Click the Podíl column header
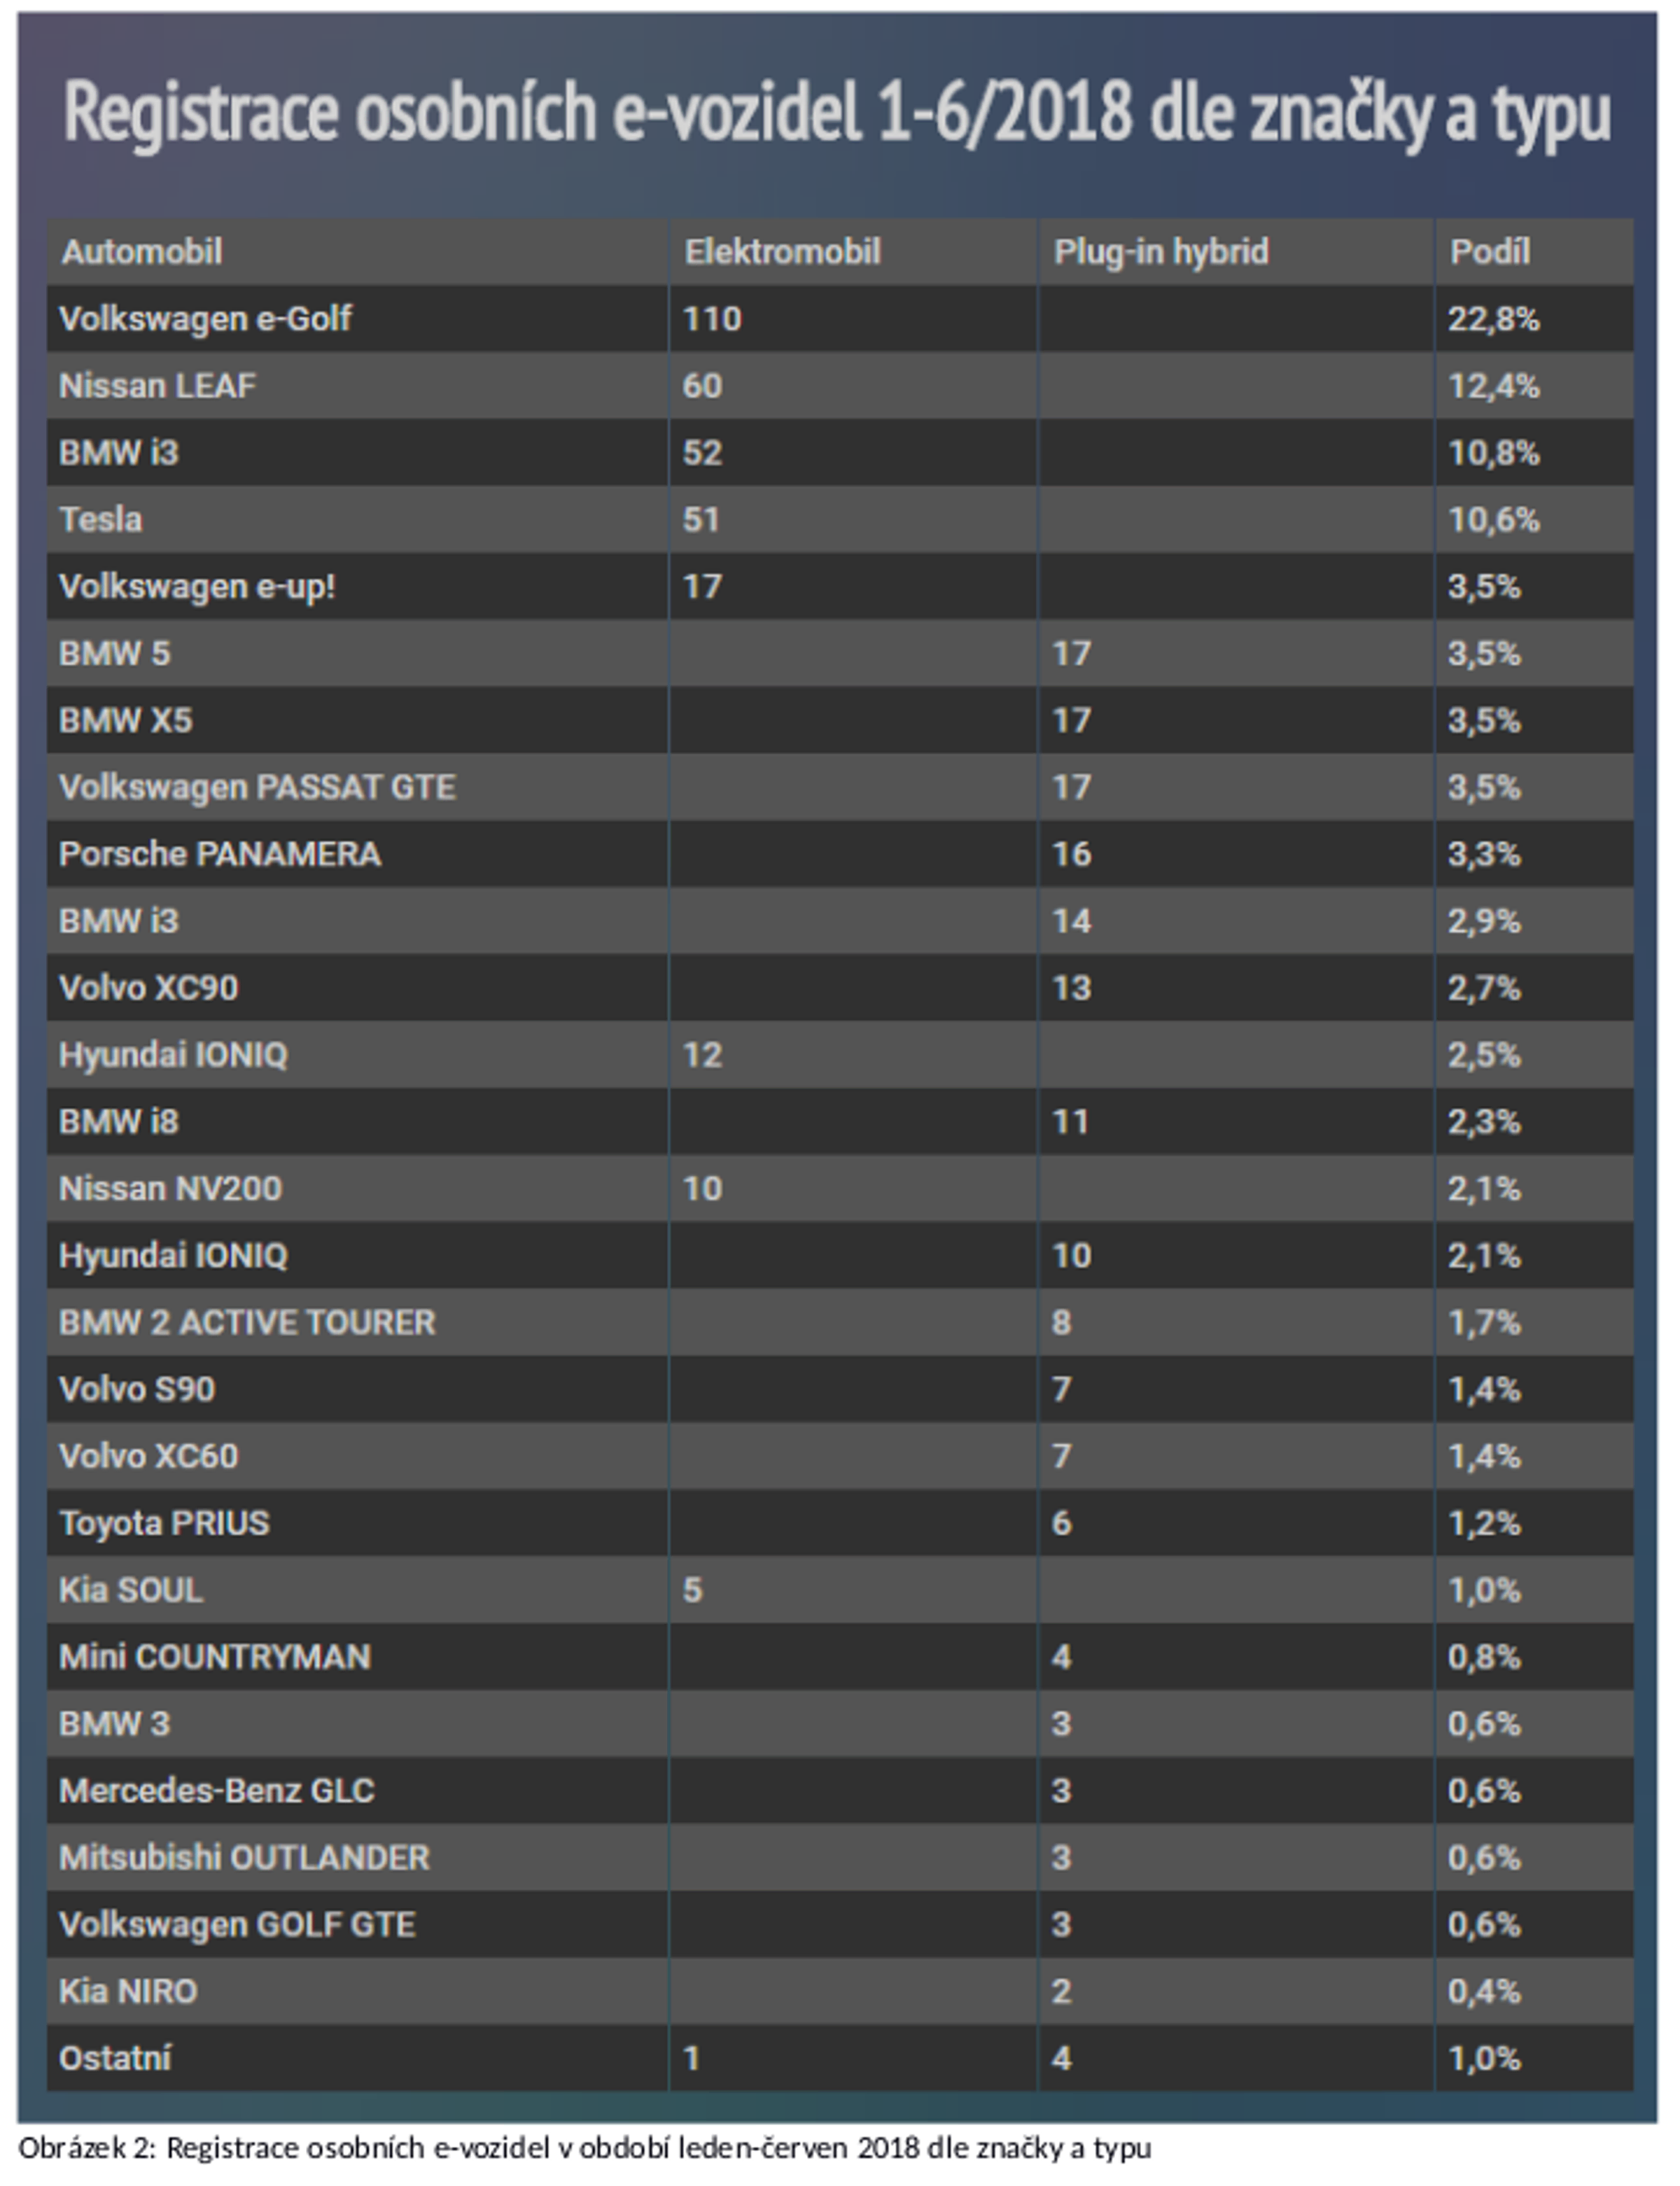Viewport: 1680px width, 2186px height. [x=1489, y=251]
